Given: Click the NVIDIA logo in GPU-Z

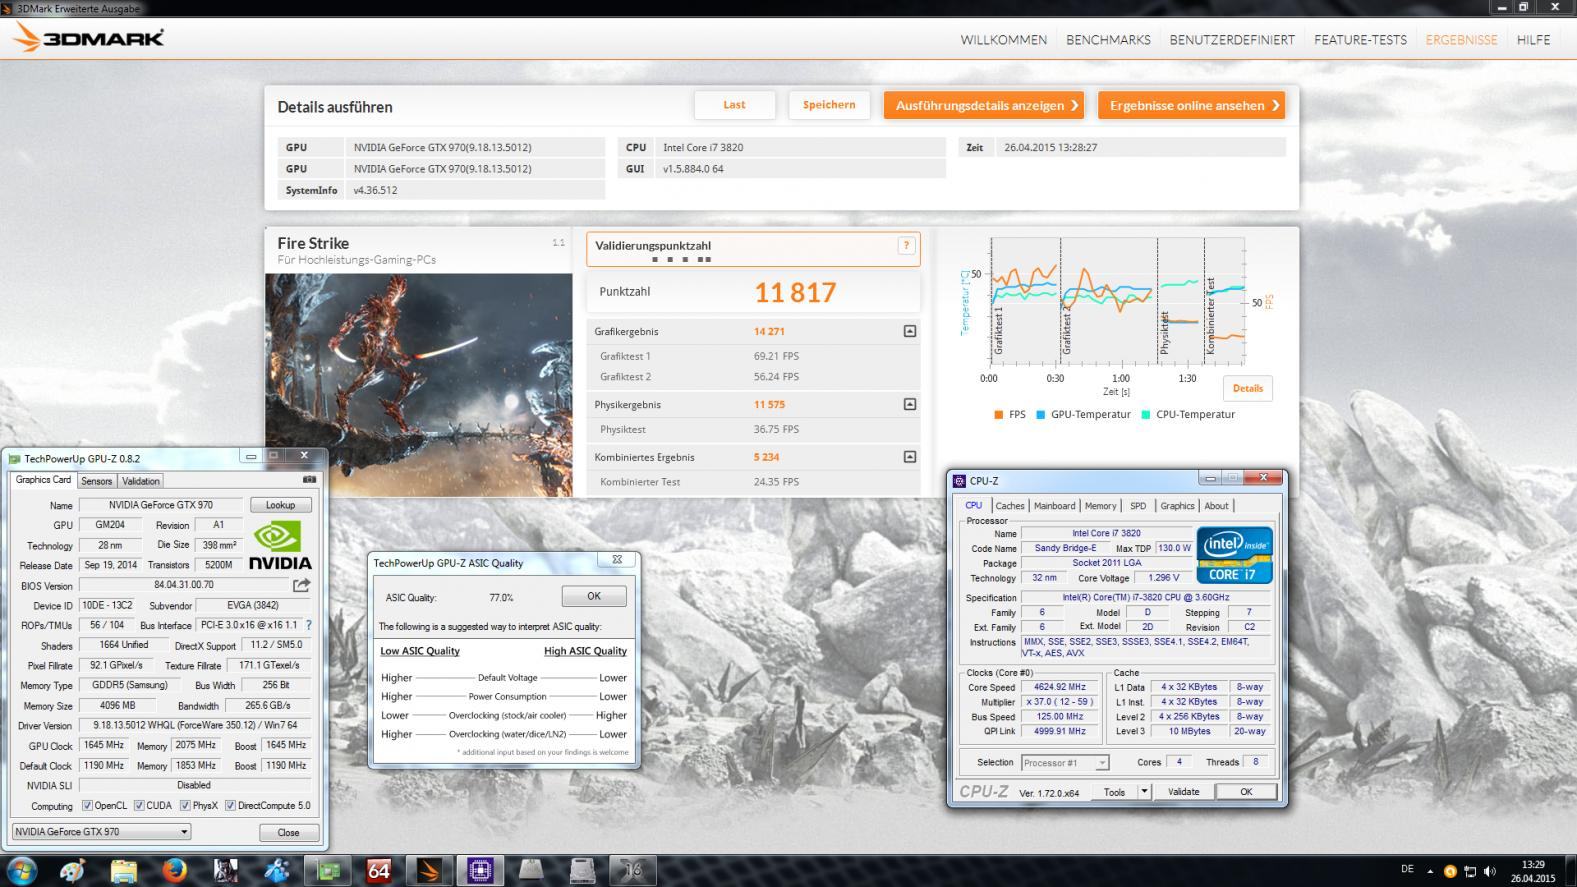Looking at the screenshot, I should 280,545.
